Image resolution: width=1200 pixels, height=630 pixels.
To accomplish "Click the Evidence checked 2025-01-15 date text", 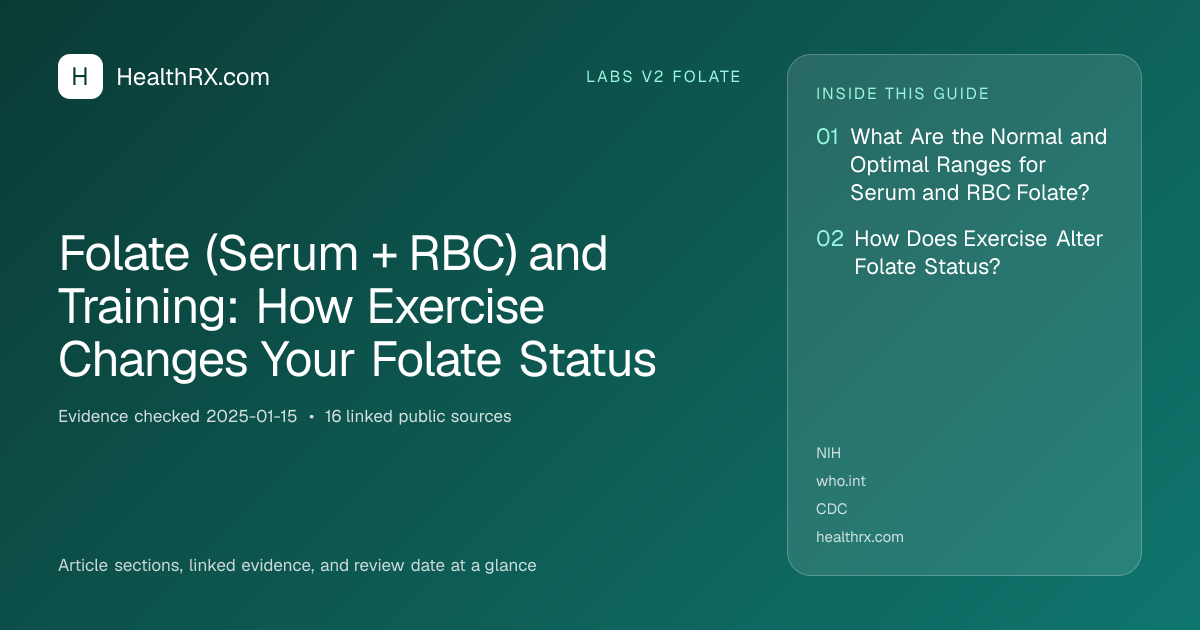I will click(178, 417).
